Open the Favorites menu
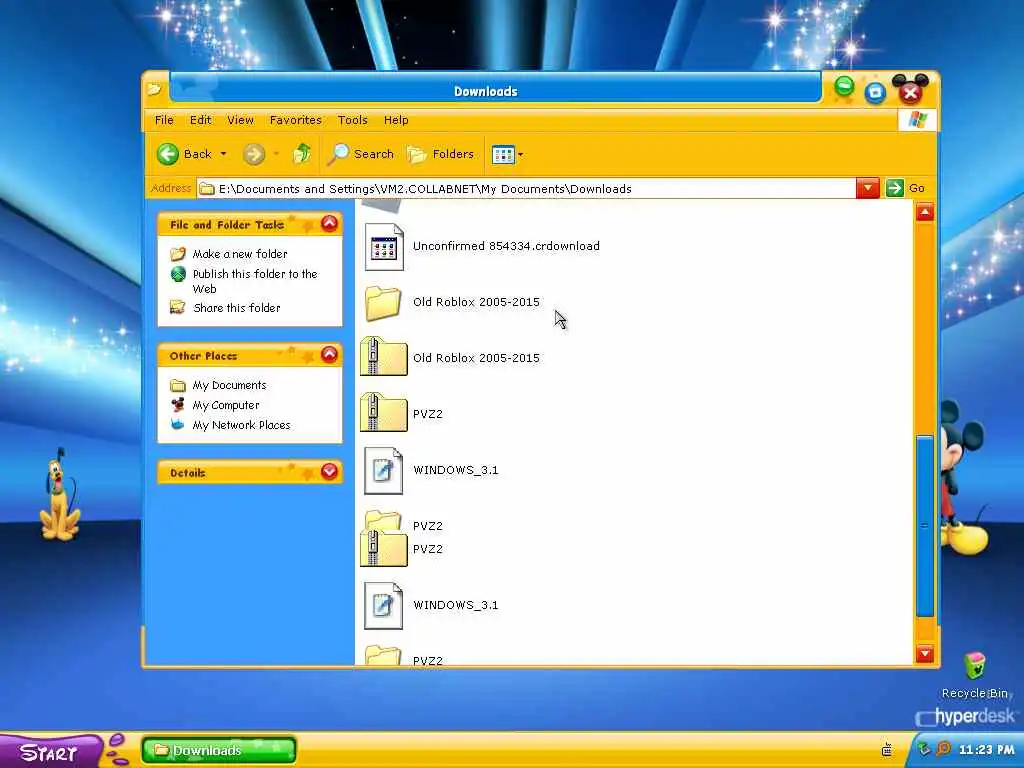The width and height of the screenshot is (1024, 768). 295,120
